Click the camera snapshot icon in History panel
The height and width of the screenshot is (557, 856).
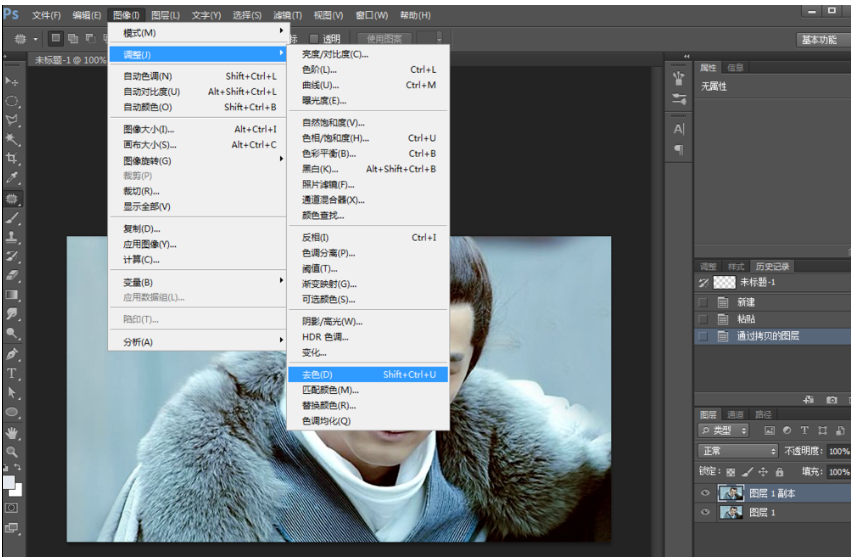(831, 400)
